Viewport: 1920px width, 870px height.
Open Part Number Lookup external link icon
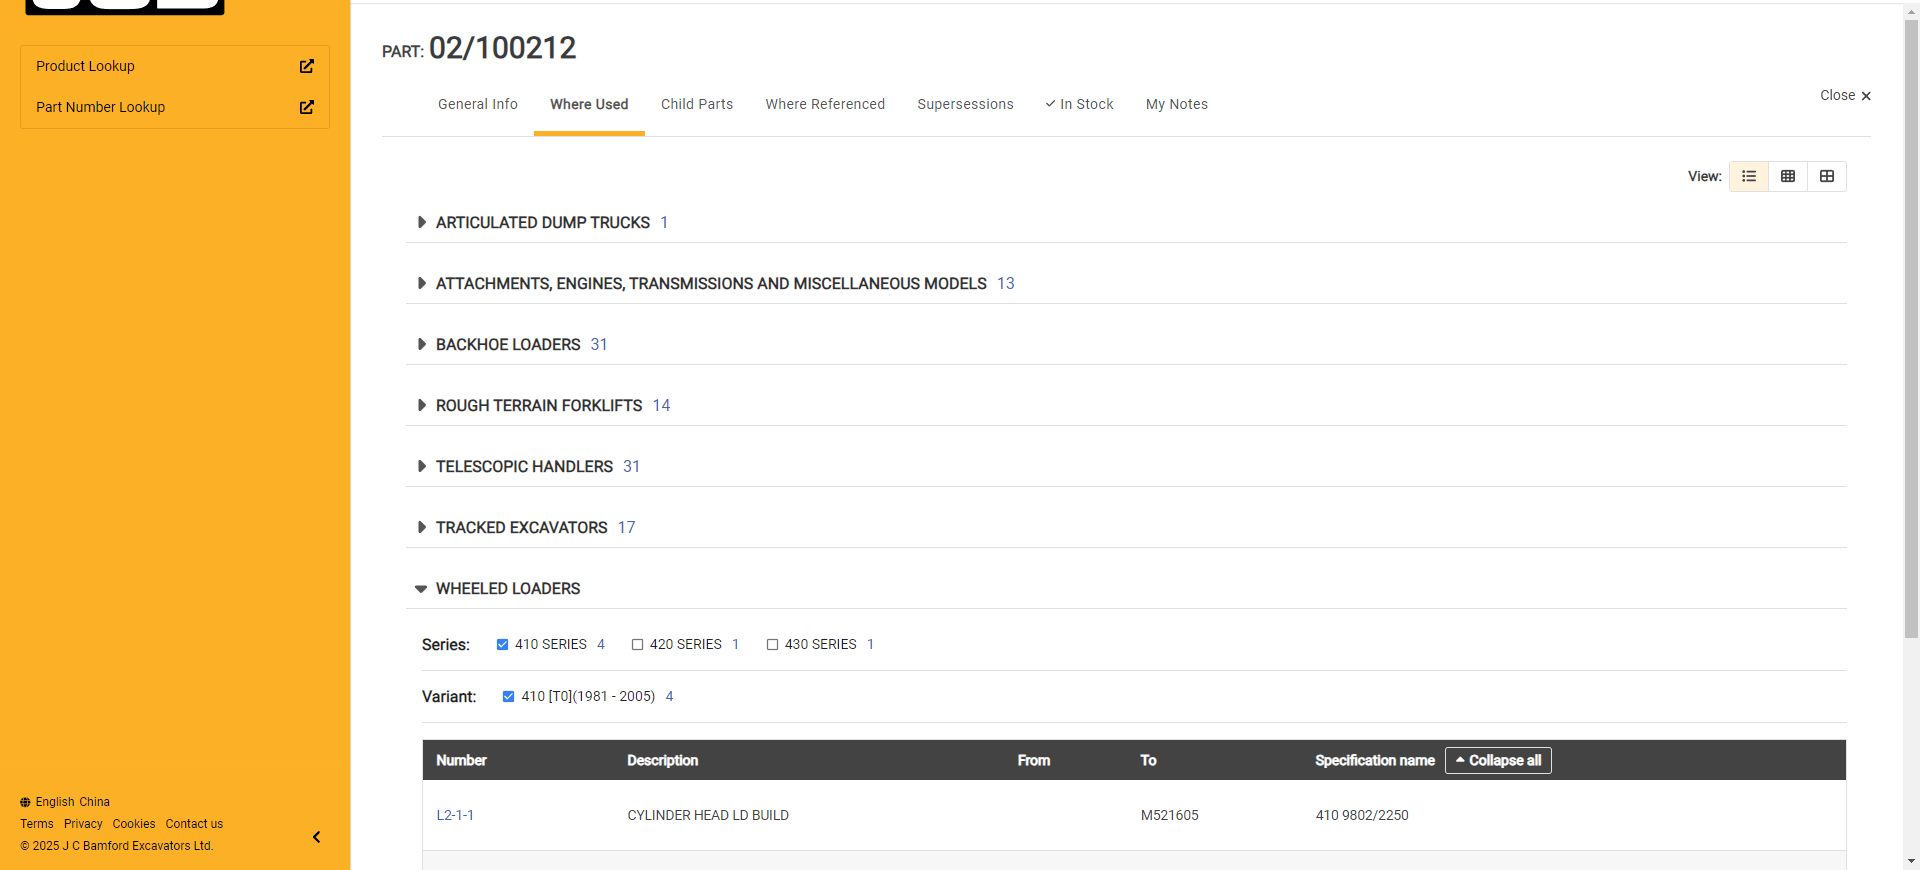[x=306, y=107]
